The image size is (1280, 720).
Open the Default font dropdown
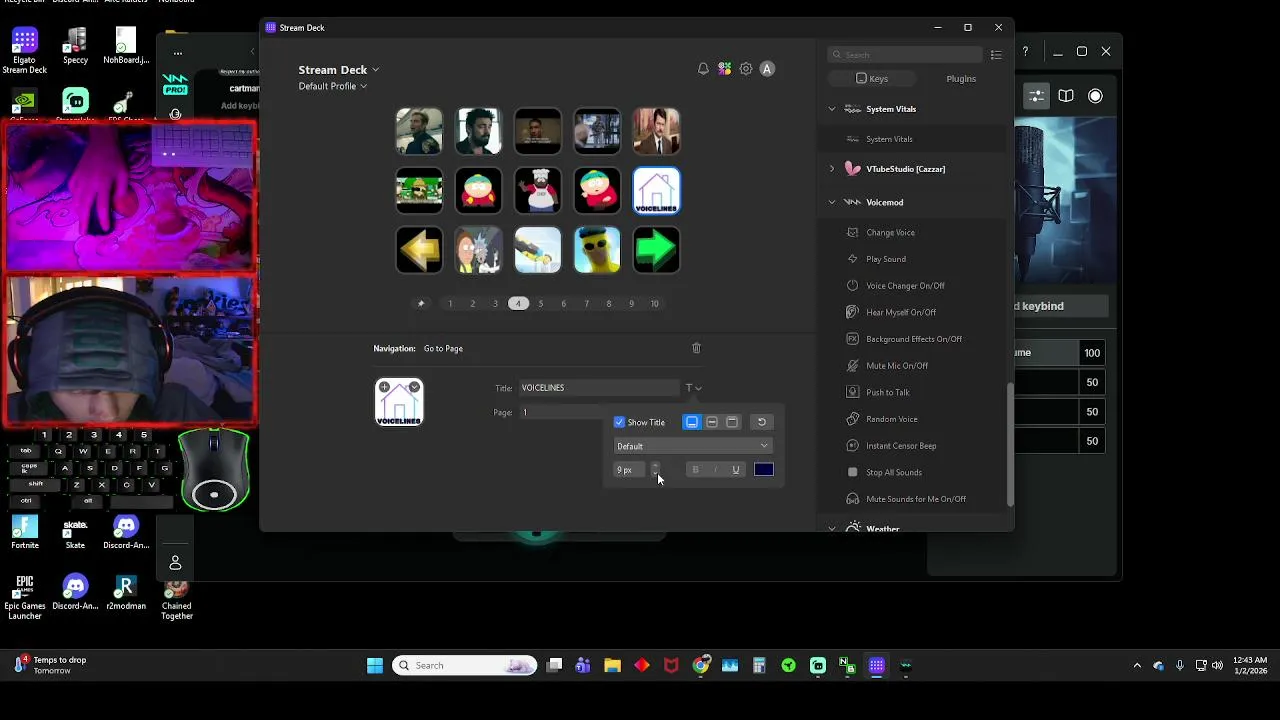pos(693,446)
